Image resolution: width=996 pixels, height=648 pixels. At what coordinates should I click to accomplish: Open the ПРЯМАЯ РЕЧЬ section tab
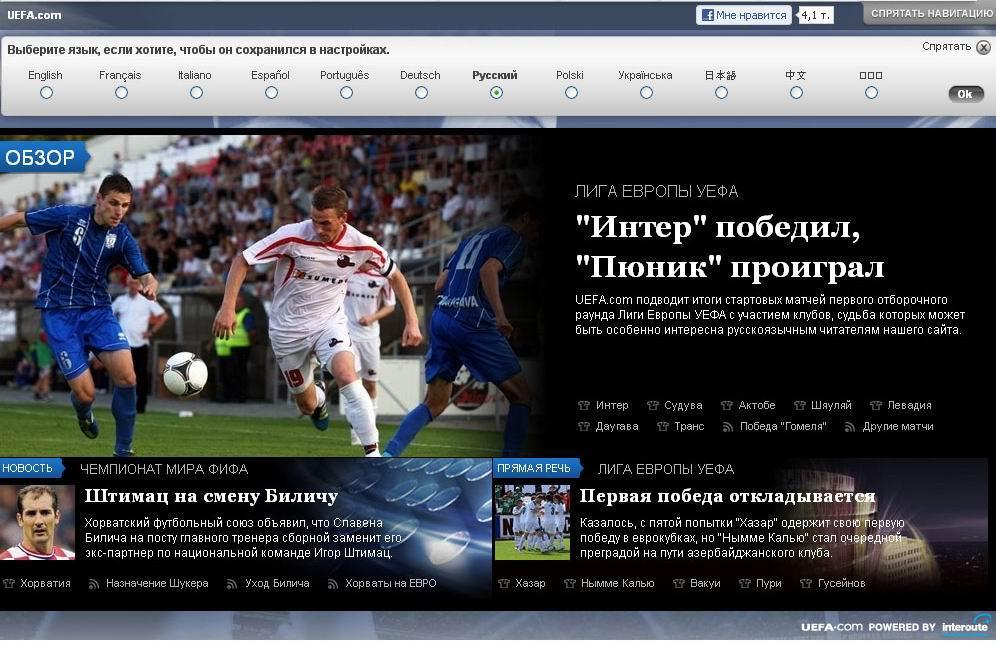[x=535, y=468]
